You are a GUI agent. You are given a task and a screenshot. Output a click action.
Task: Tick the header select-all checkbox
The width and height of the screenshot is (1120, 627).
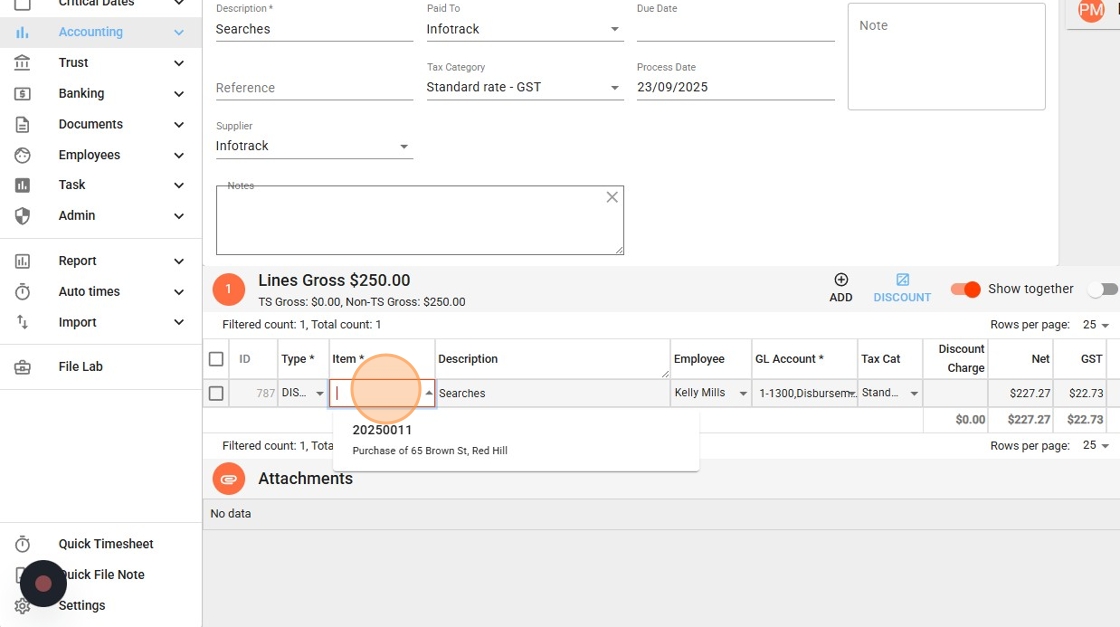pyautogui.click(x=216, y=359)
